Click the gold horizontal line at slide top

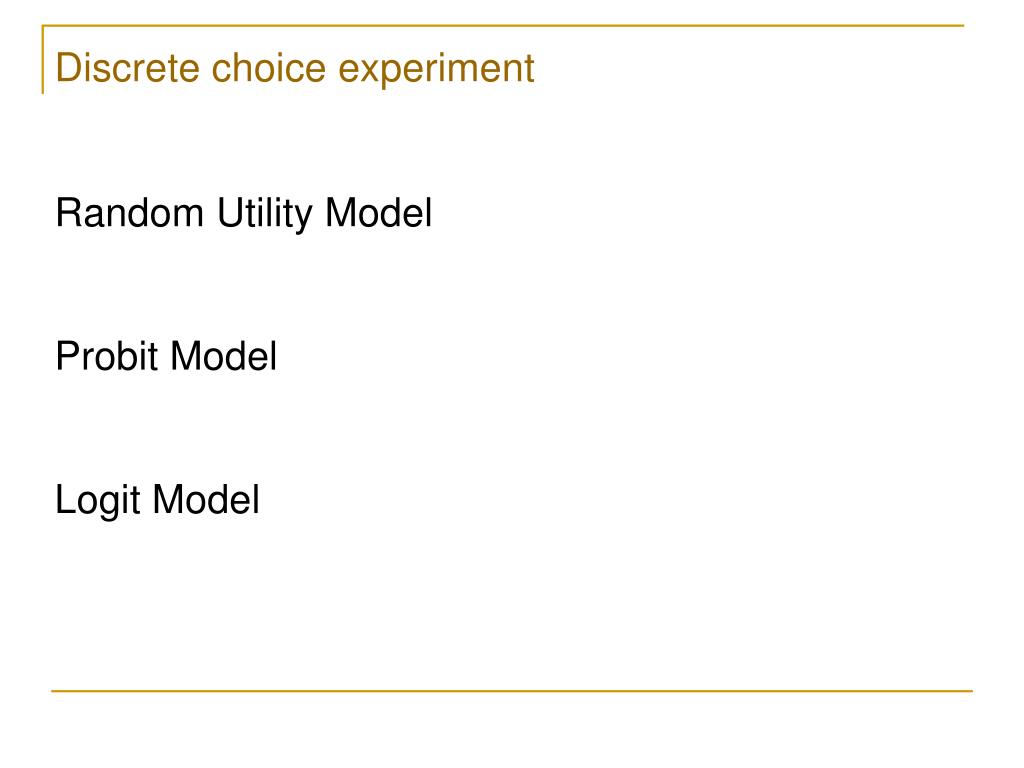(x=503, y=26)
